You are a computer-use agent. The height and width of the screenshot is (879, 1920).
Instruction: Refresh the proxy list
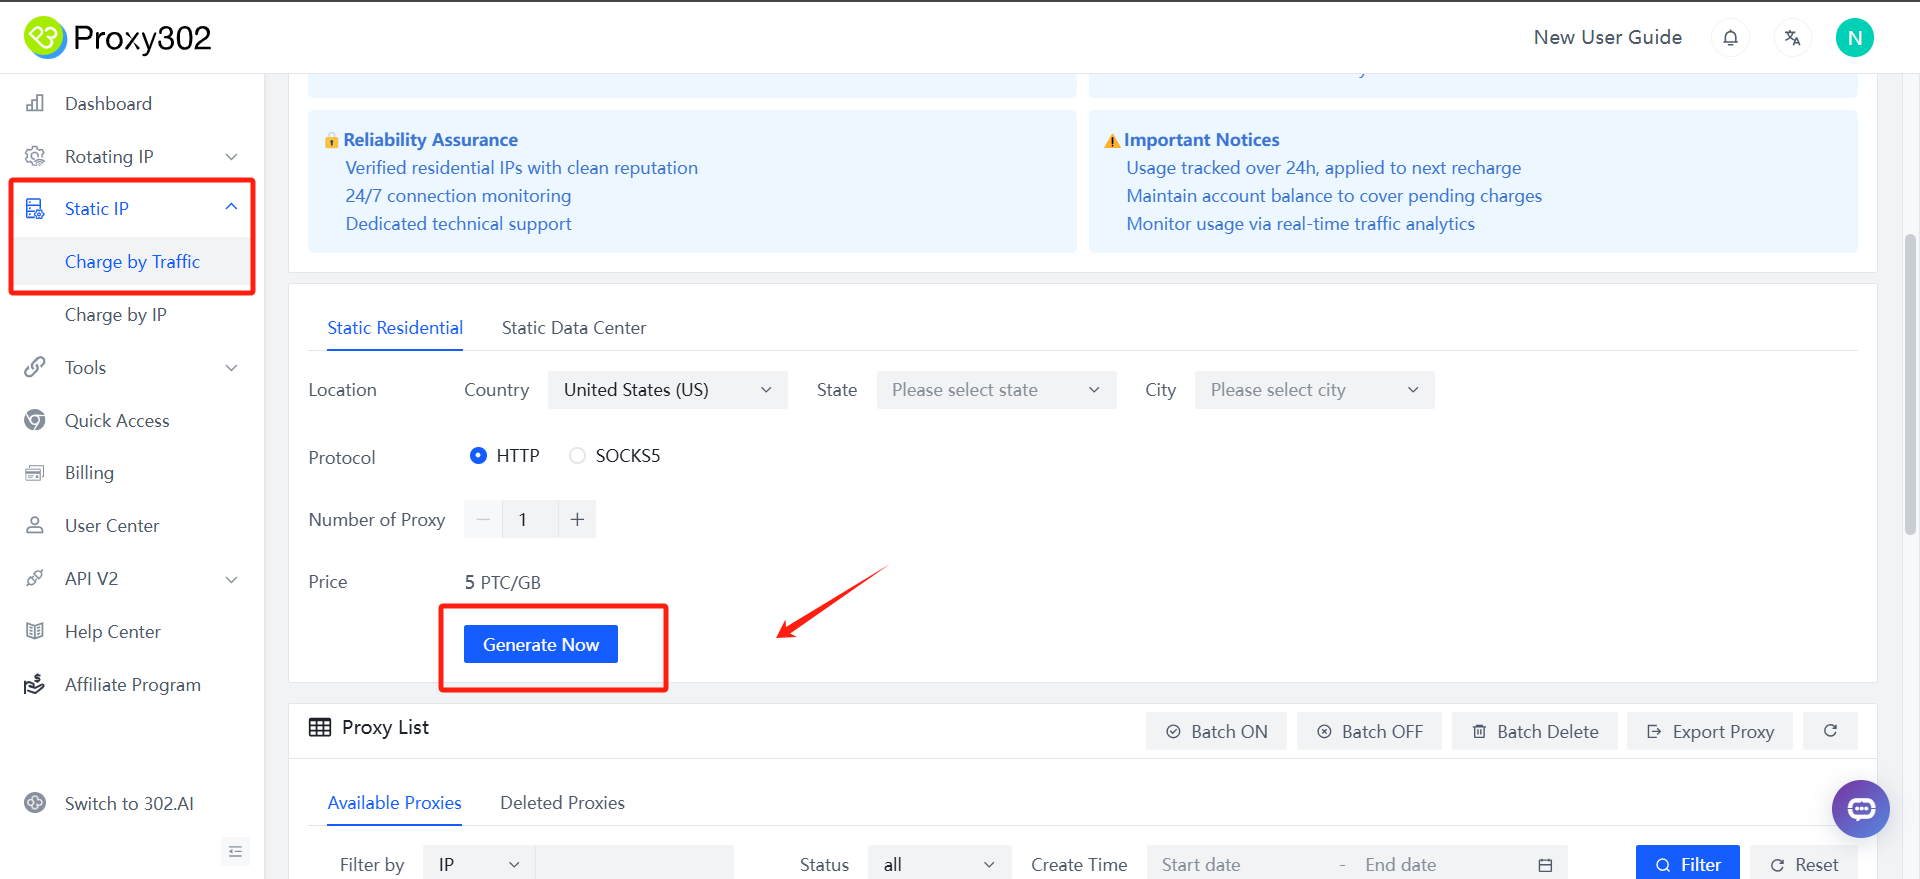tap(1830, 731)
